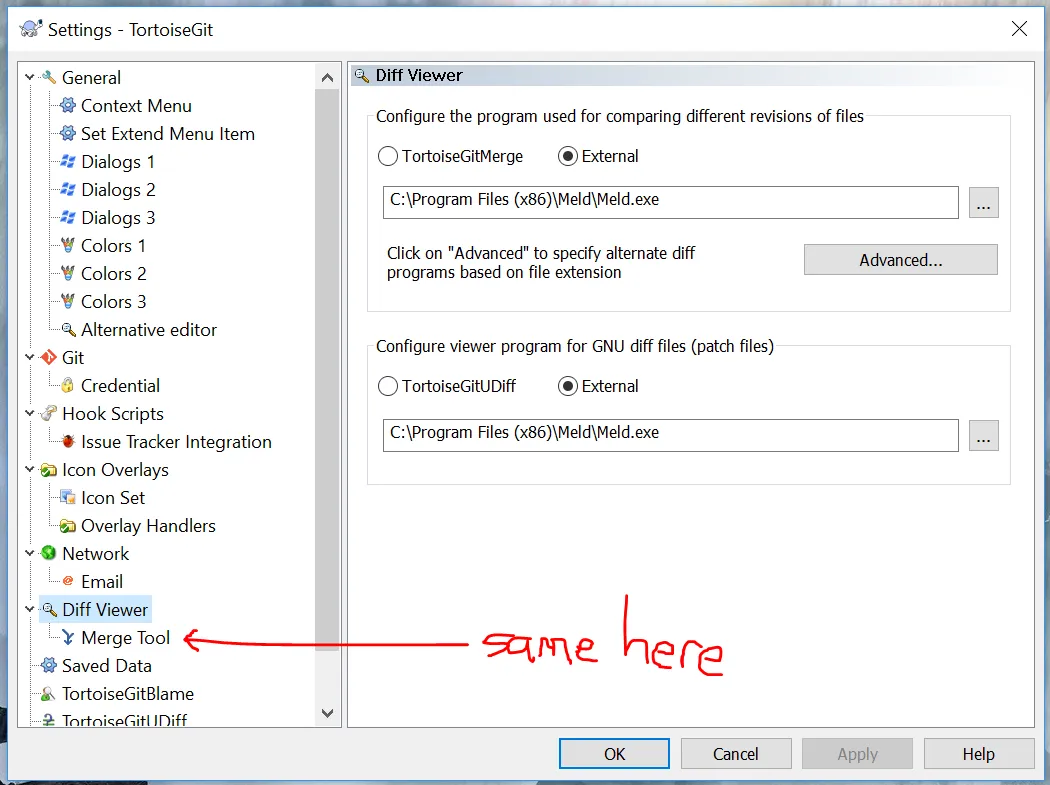Click the Hook Scripts icon
Screen dimensions: 1050x785
(48, 413)
